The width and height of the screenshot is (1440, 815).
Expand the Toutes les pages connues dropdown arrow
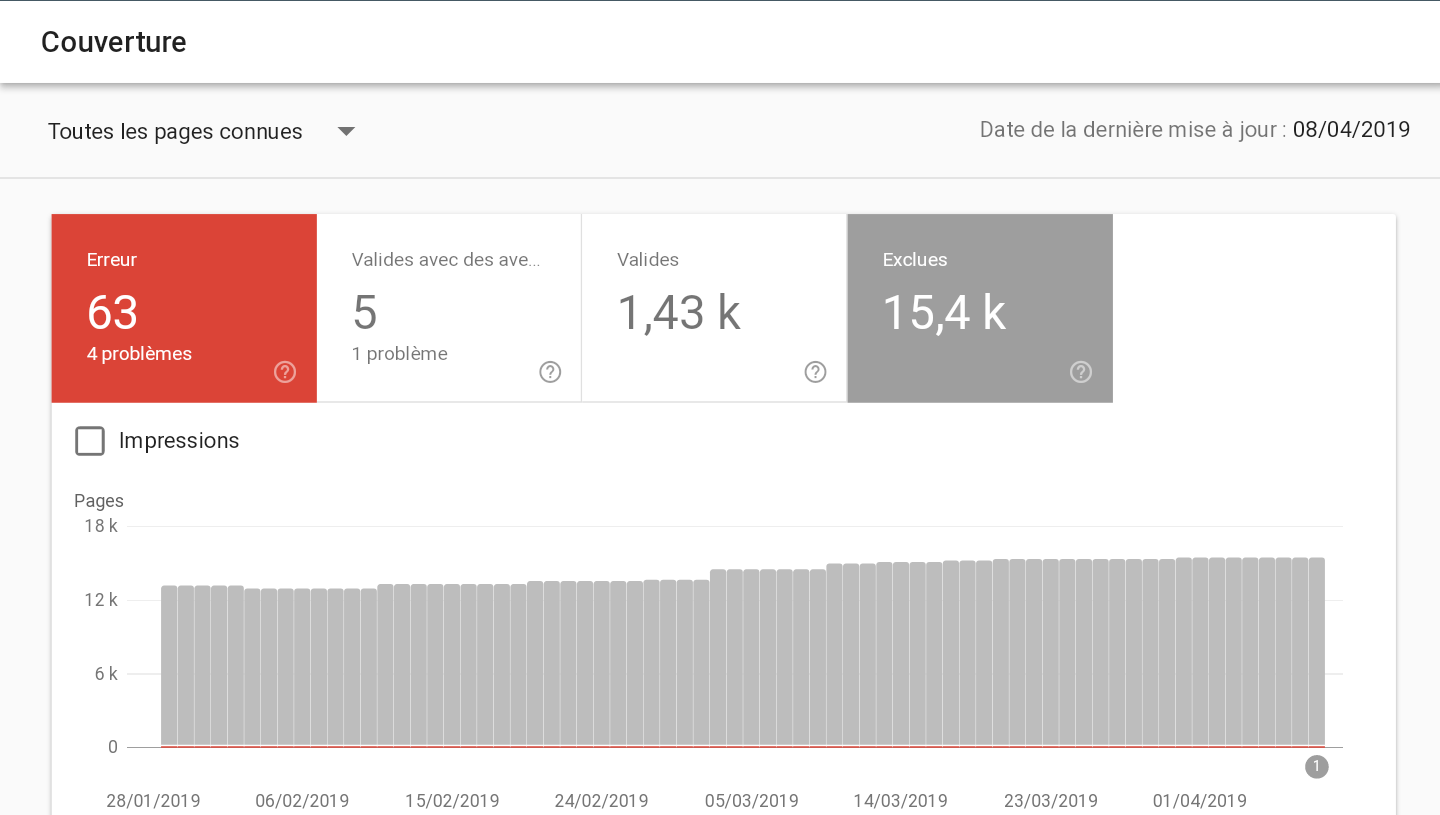click(x=346, y=131)
